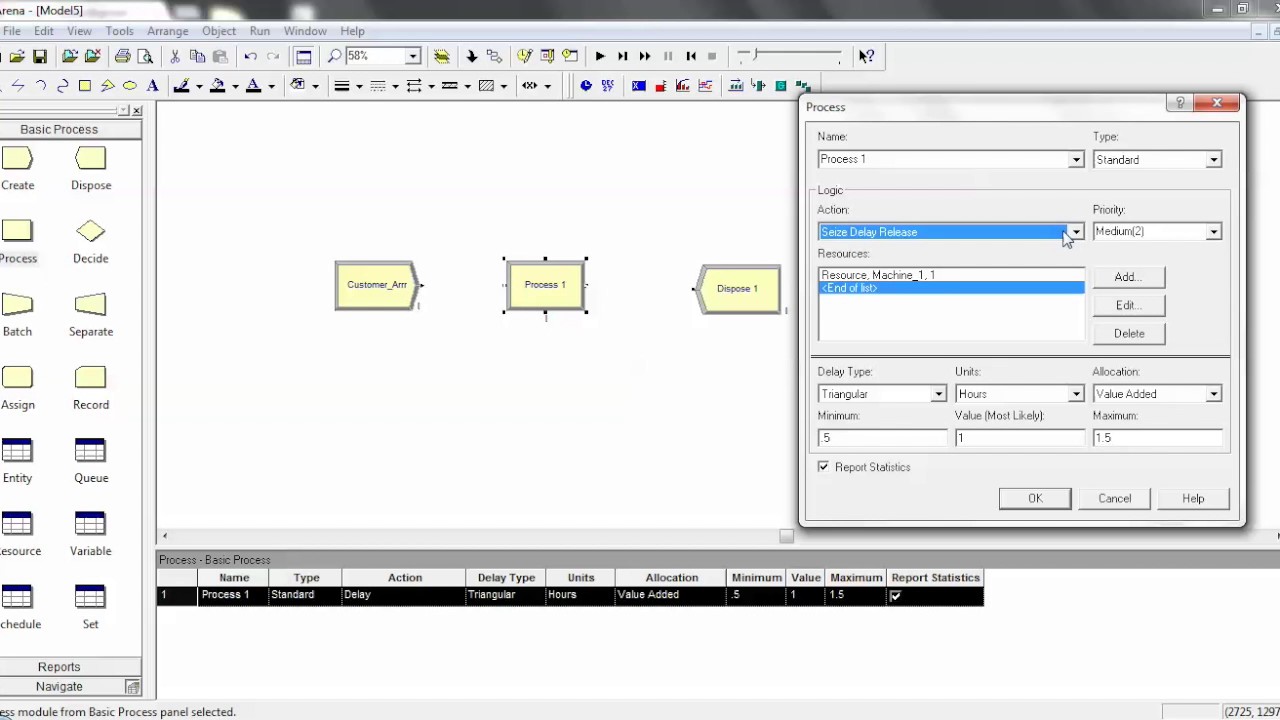Click the Start Over simulation button
Viewport: 1280px width, 720px height.
pyautogui.click(x=690, y=57)
